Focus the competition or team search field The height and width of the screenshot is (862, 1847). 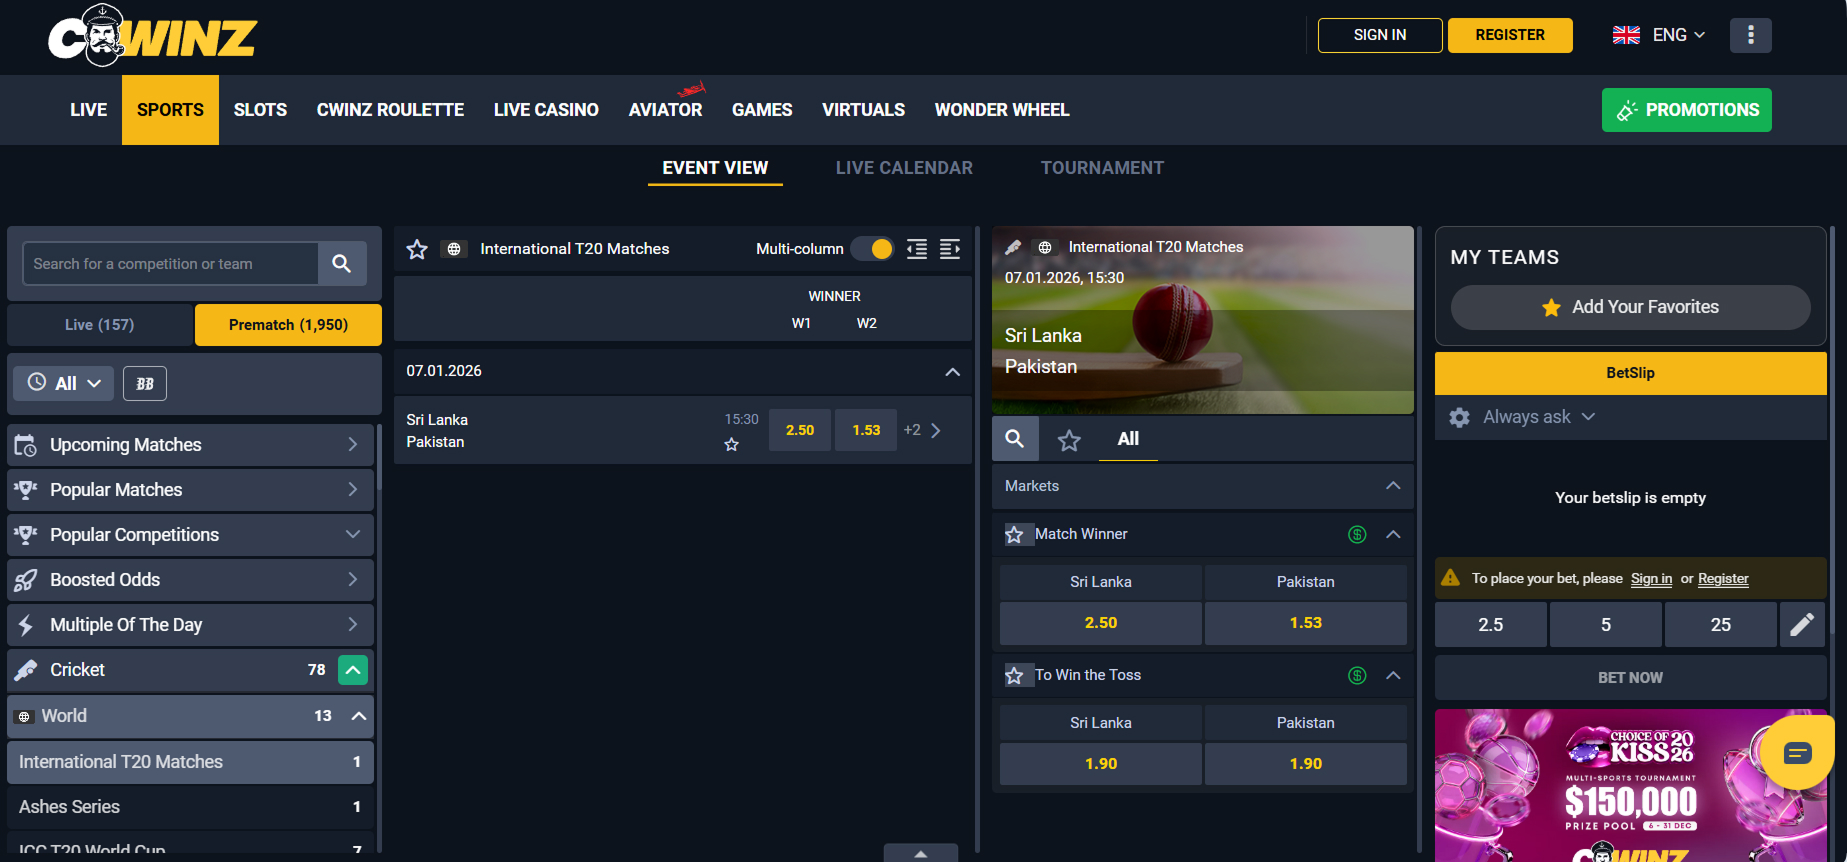coord(170,264)
